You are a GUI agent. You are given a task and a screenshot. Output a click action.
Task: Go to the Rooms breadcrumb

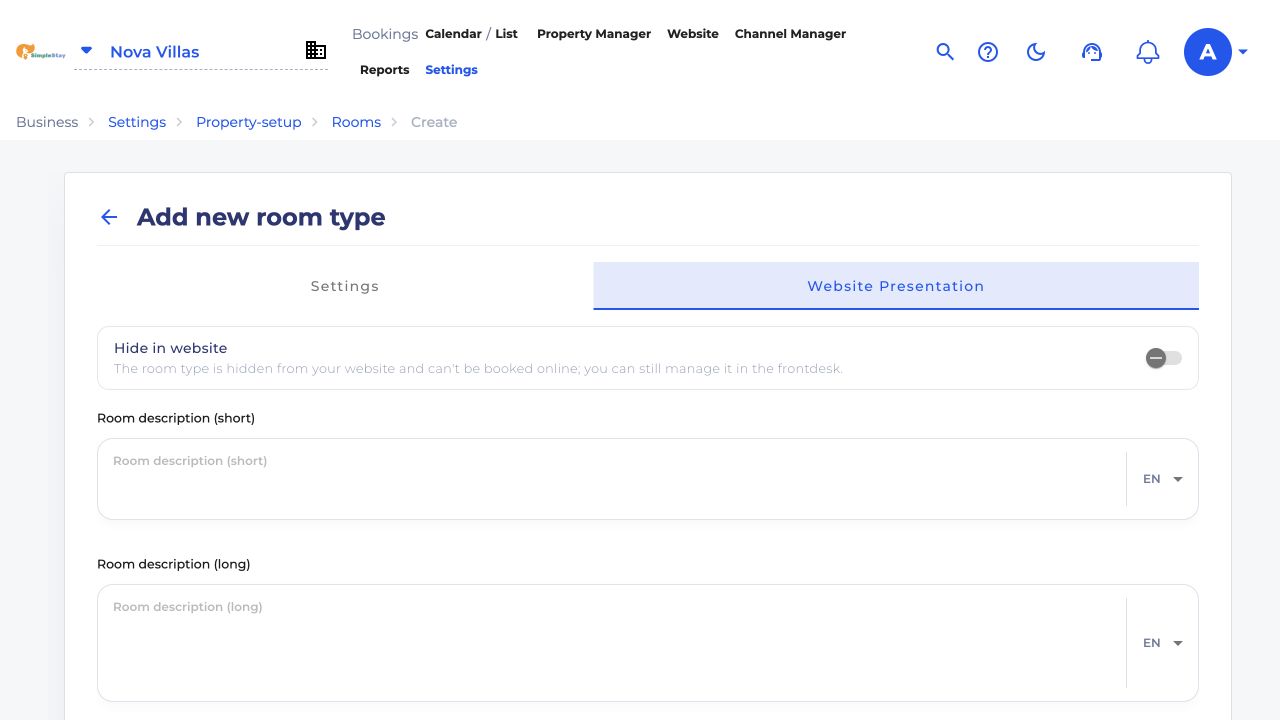click(356, 122)
